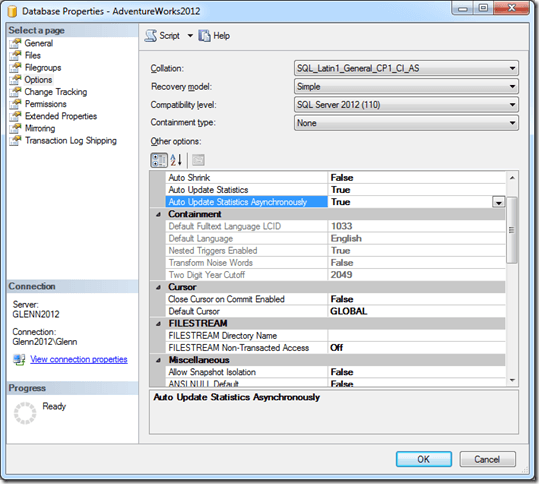Collapse the Miscellaneous category
Screen dimensions: 539x484
point(158,360)
